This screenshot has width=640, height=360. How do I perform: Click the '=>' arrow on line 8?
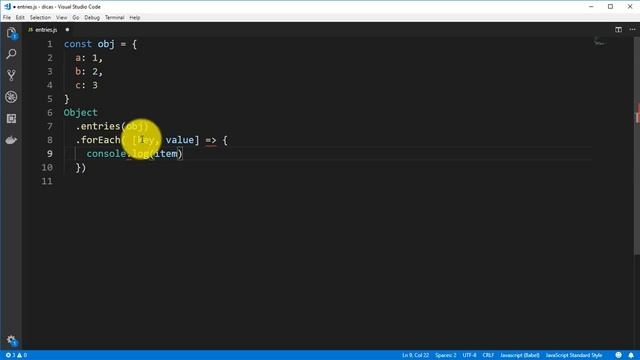tap(211, 140)
